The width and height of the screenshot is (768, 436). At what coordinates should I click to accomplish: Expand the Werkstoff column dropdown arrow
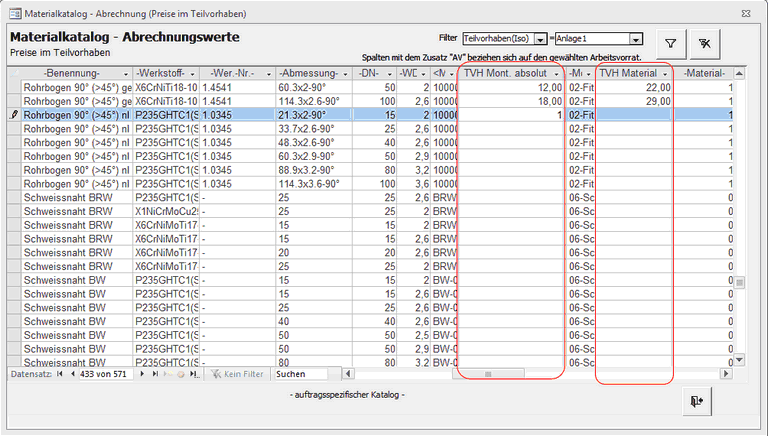191,74
